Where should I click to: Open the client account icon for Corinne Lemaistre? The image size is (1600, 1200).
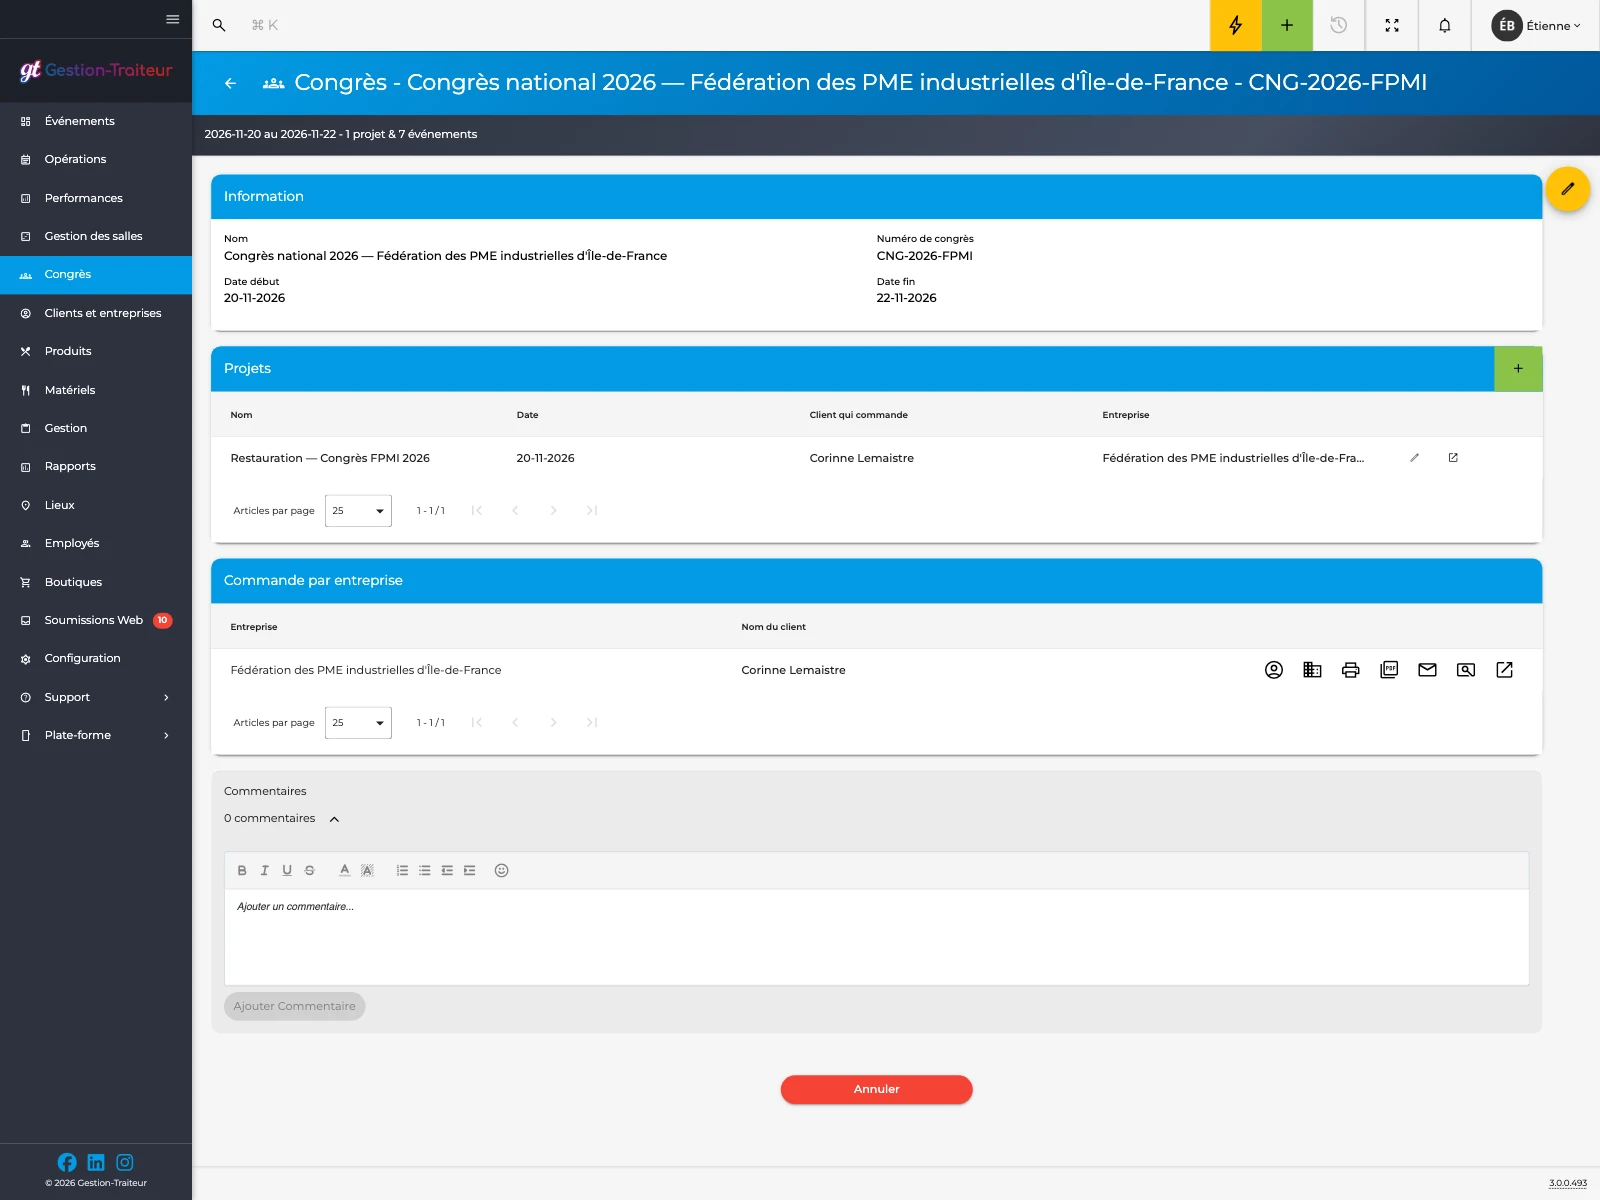pos(1274,670)
